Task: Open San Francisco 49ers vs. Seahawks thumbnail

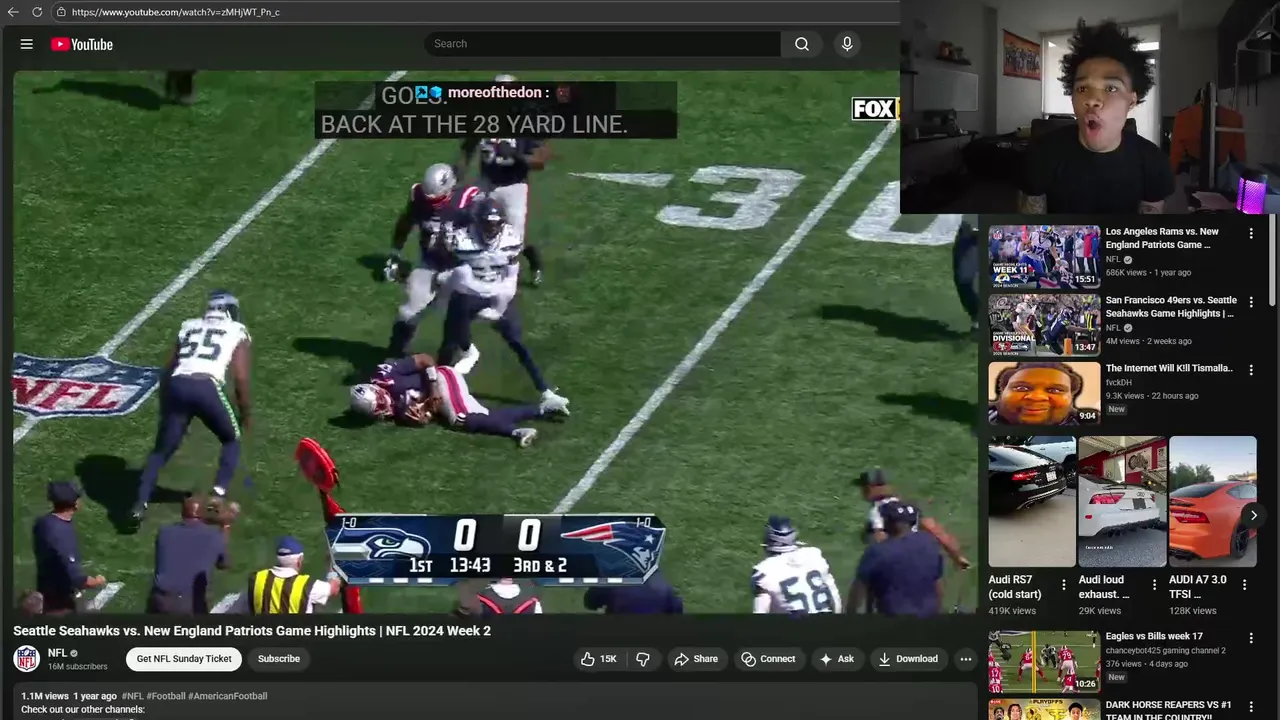Action: [x=1044, y=325]
